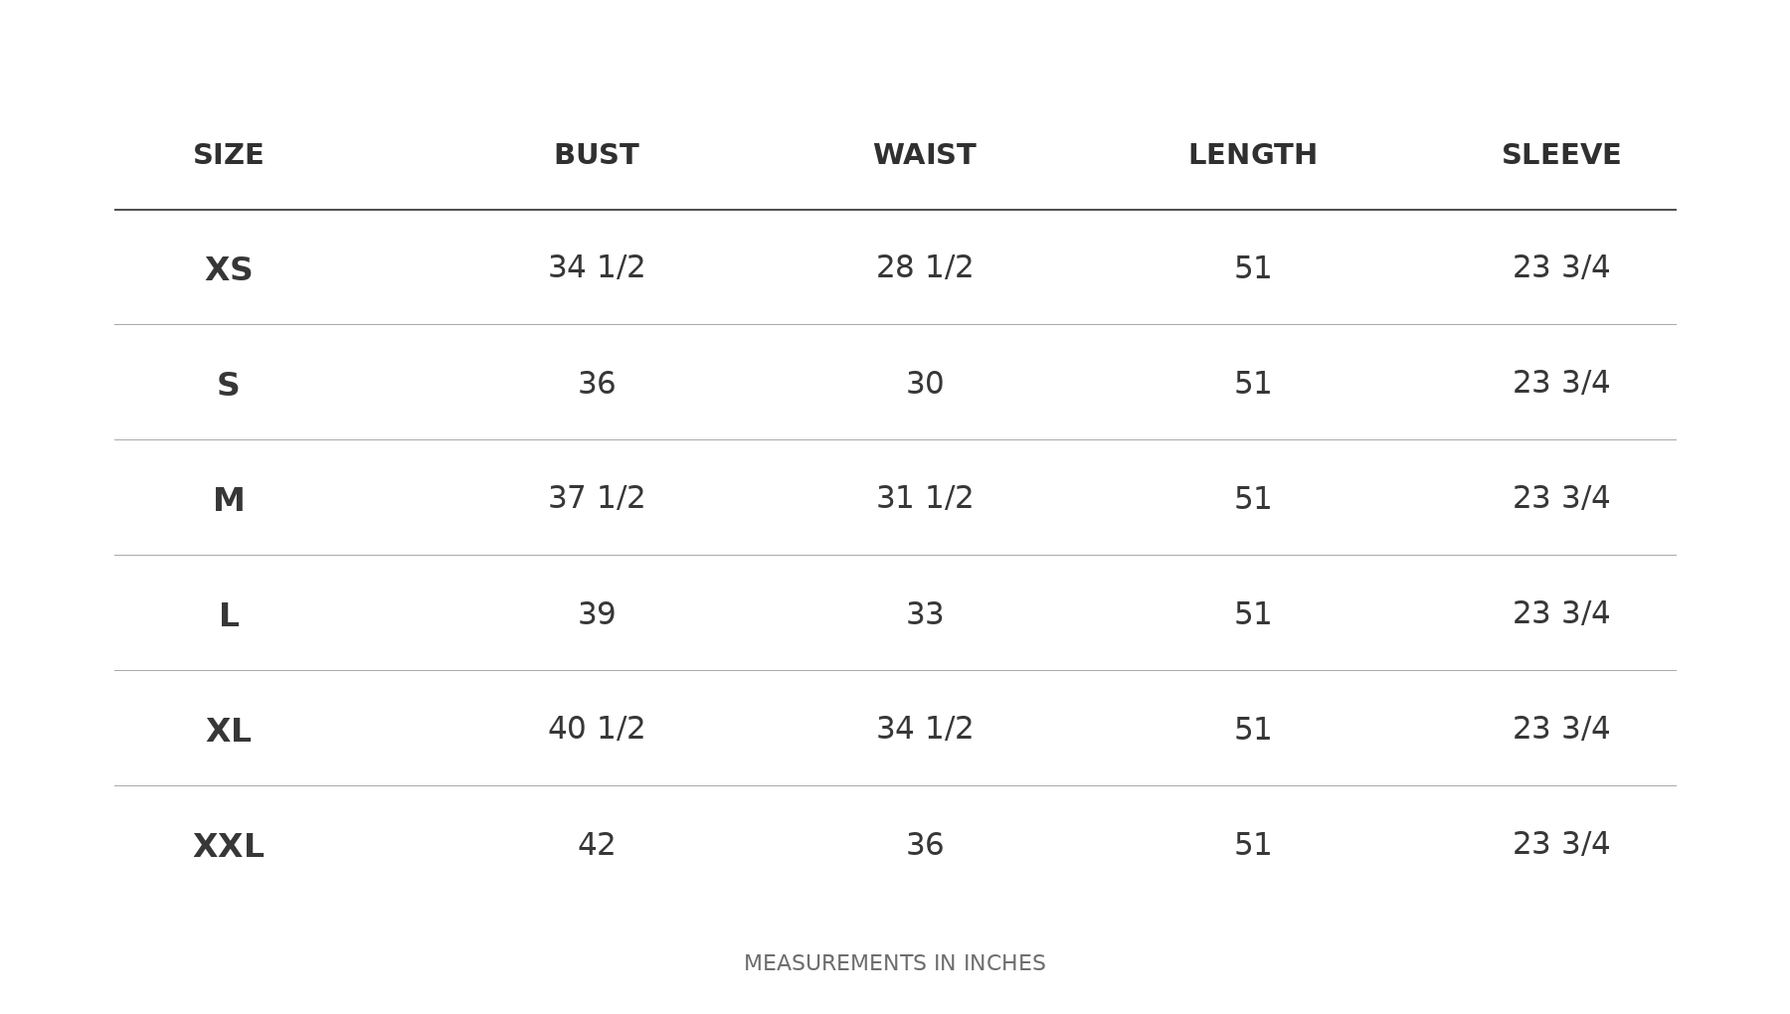Click the XS bust value 34 1/2
This screenshot has height=1014, width=1790.
coord(596,267)
